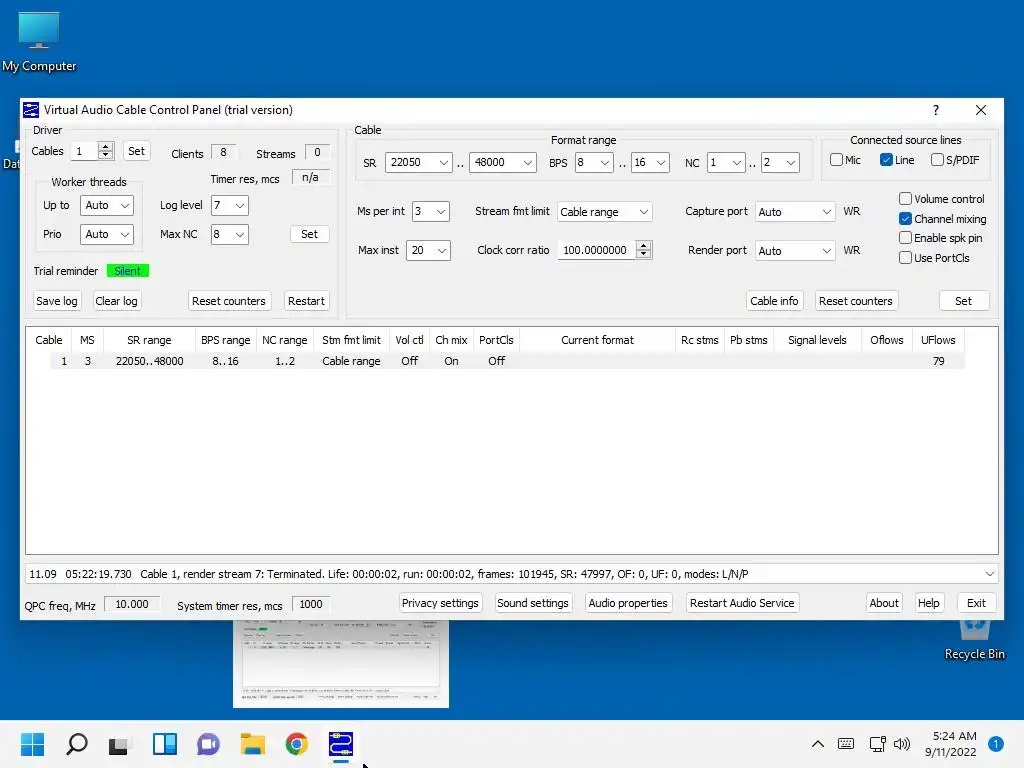Open taskbar Search

76,744
